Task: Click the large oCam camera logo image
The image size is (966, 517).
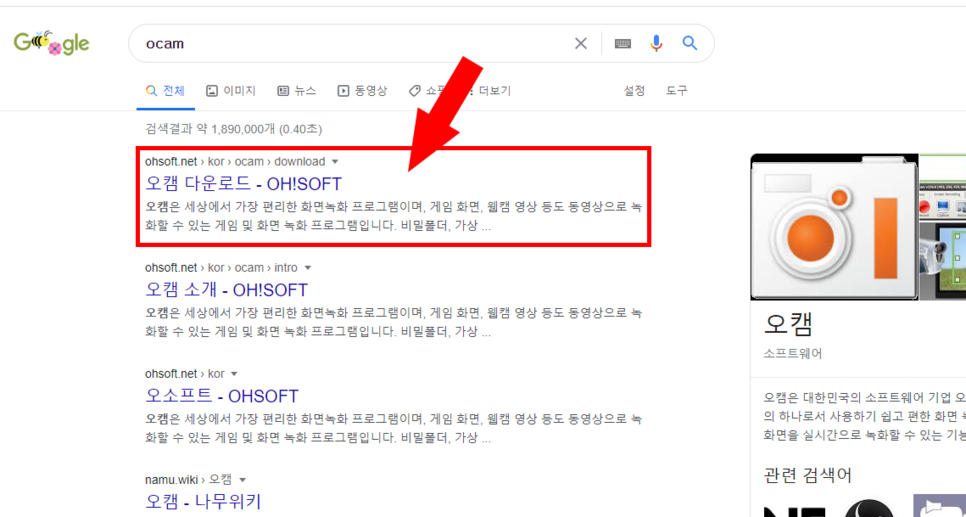Action: point(834,227)
